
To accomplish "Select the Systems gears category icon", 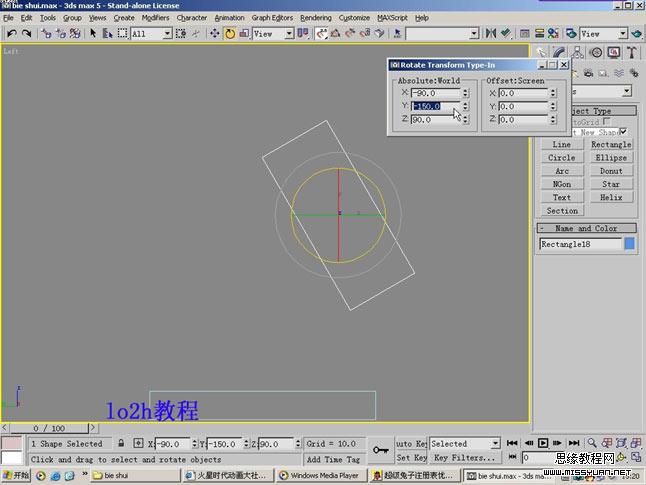I will [x=634, y=73].
